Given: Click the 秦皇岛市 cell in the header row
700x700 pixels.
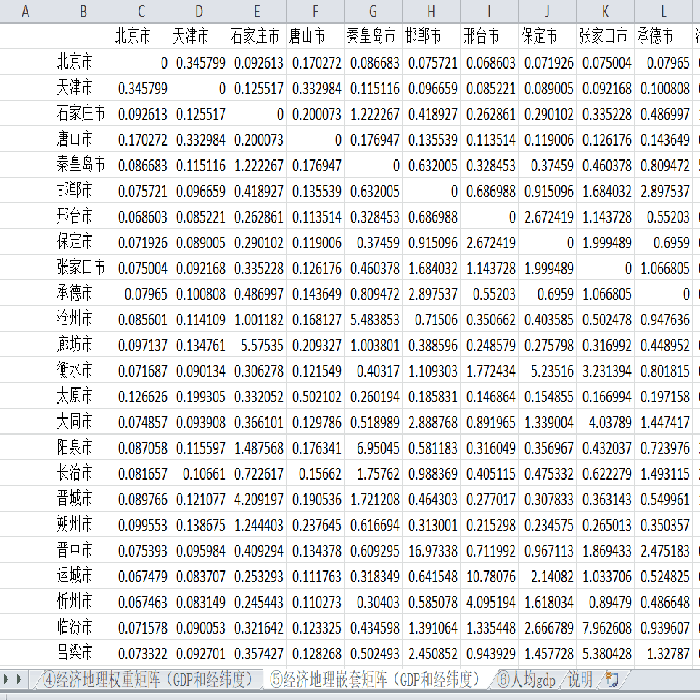Looking at the screenshot, I should [373, 36].
